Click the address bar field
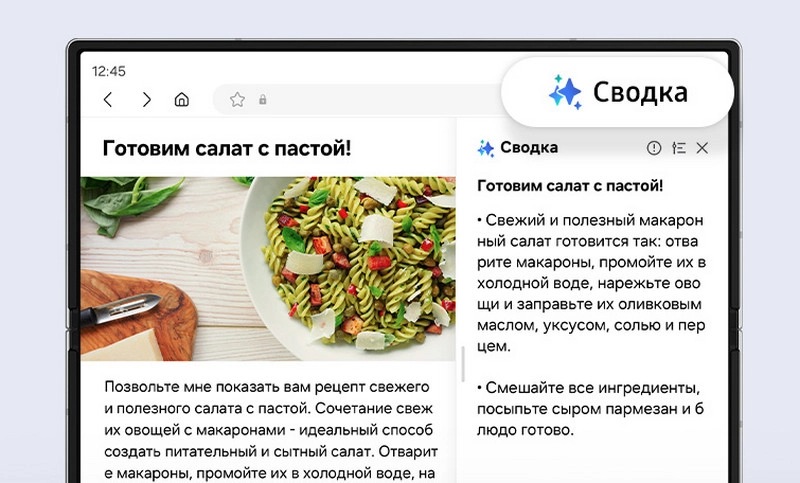The height and width of the screenshot is (483, 800). point(357,99)
